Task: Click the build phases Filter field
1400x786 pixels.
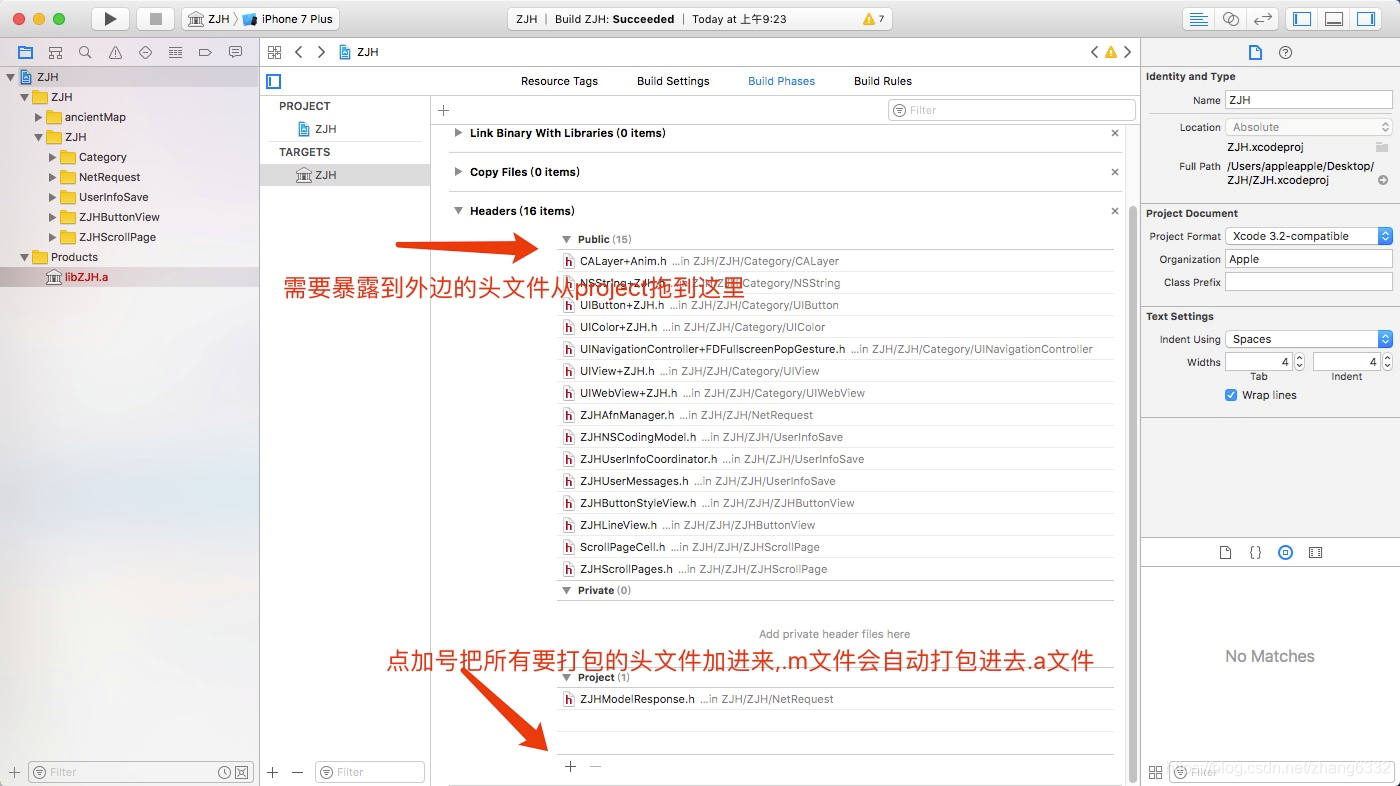Action: point(1011,110)
